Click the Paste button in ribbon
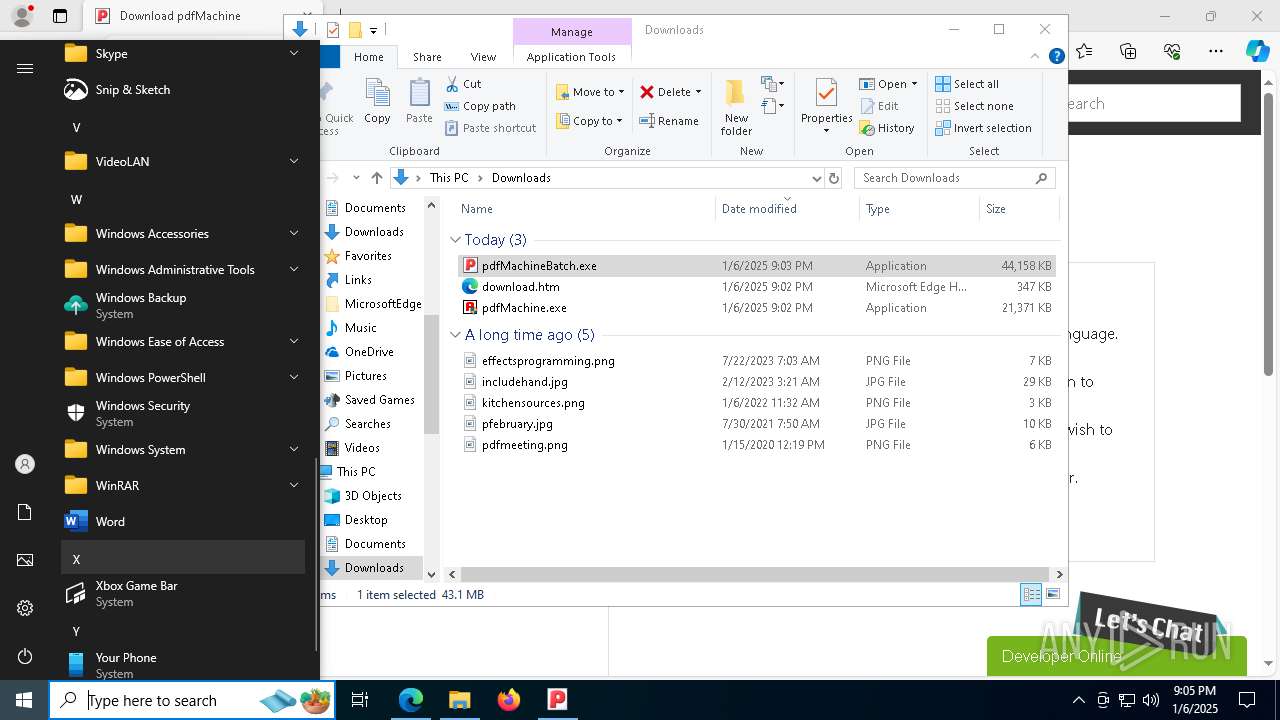1280x720 pixels. point(419,101)
